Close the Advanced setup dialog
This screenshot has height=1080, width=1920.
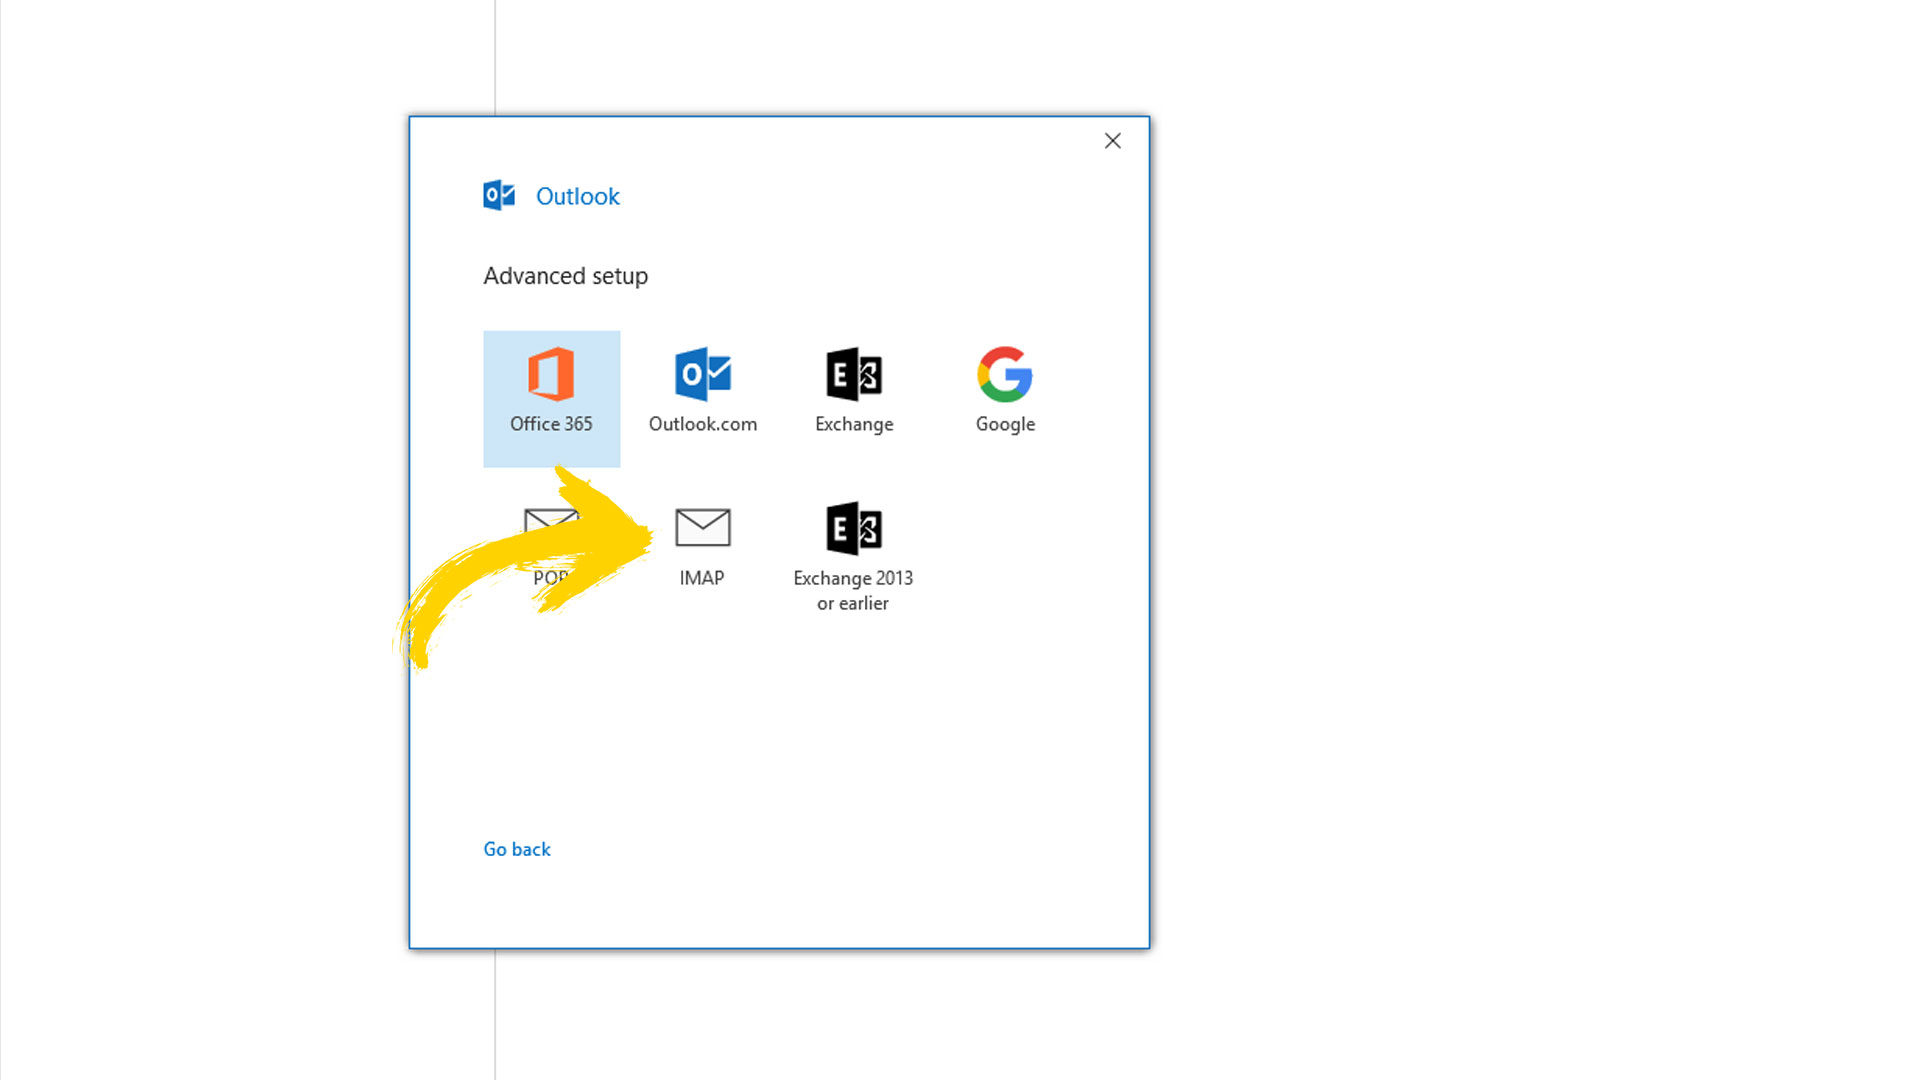click(1112, 141)
